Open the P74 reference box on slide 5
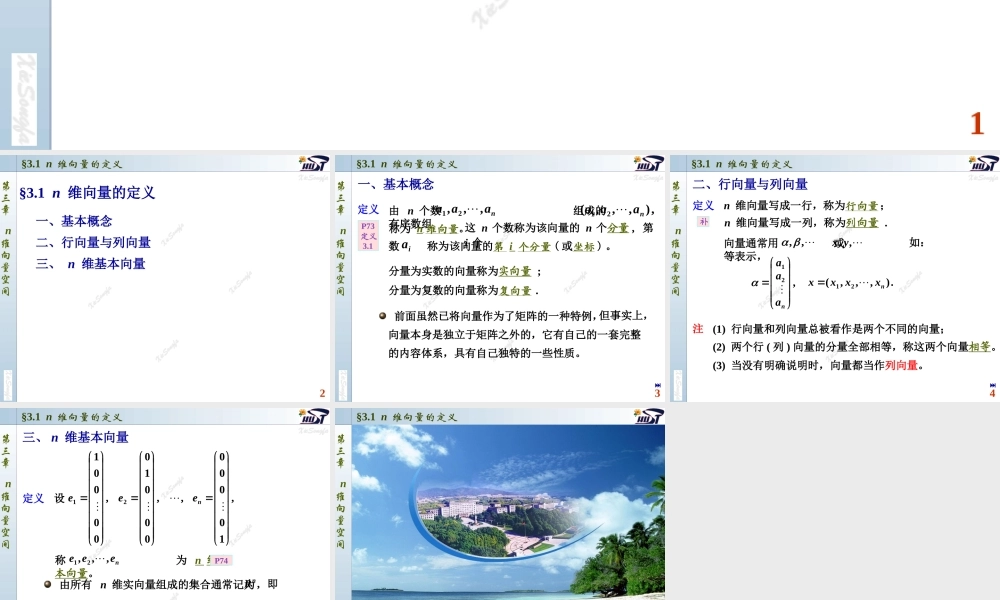Viewport: 1000px width, 600px height. point(220,560)
